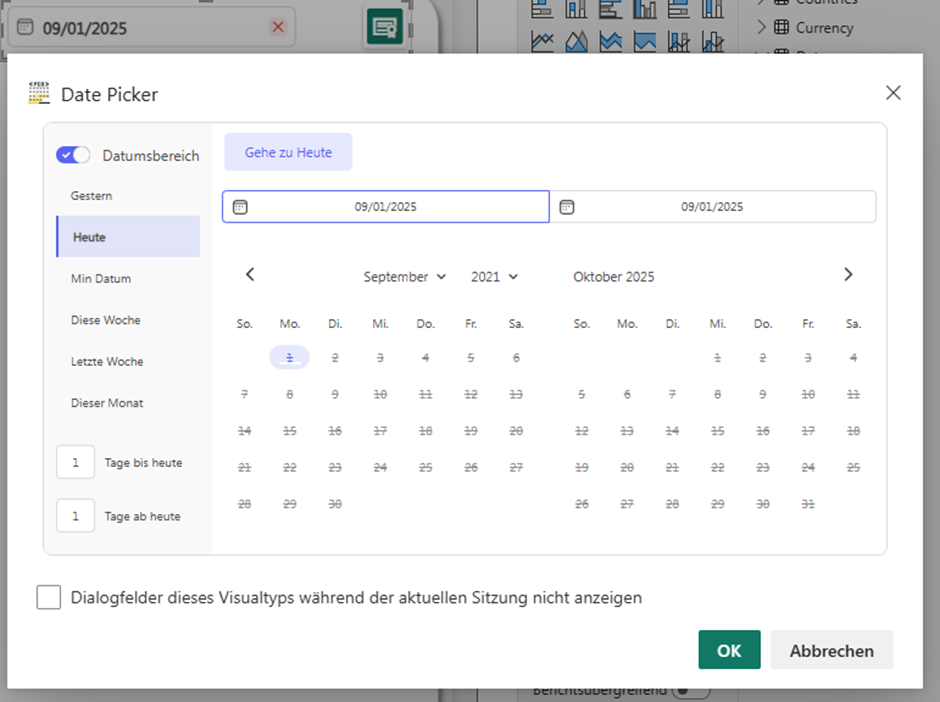Click the Oktober 2025 month heading
Viewport: 940px width, 702px height.
[613, 277]
